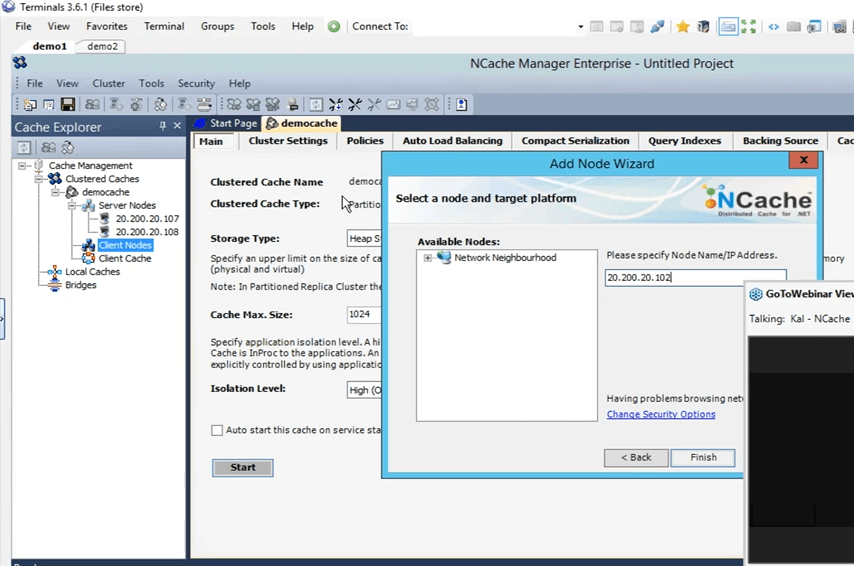854x566 pixels.
Task: Collapse the Server Nodes tree node
Action: click(71, 205)
